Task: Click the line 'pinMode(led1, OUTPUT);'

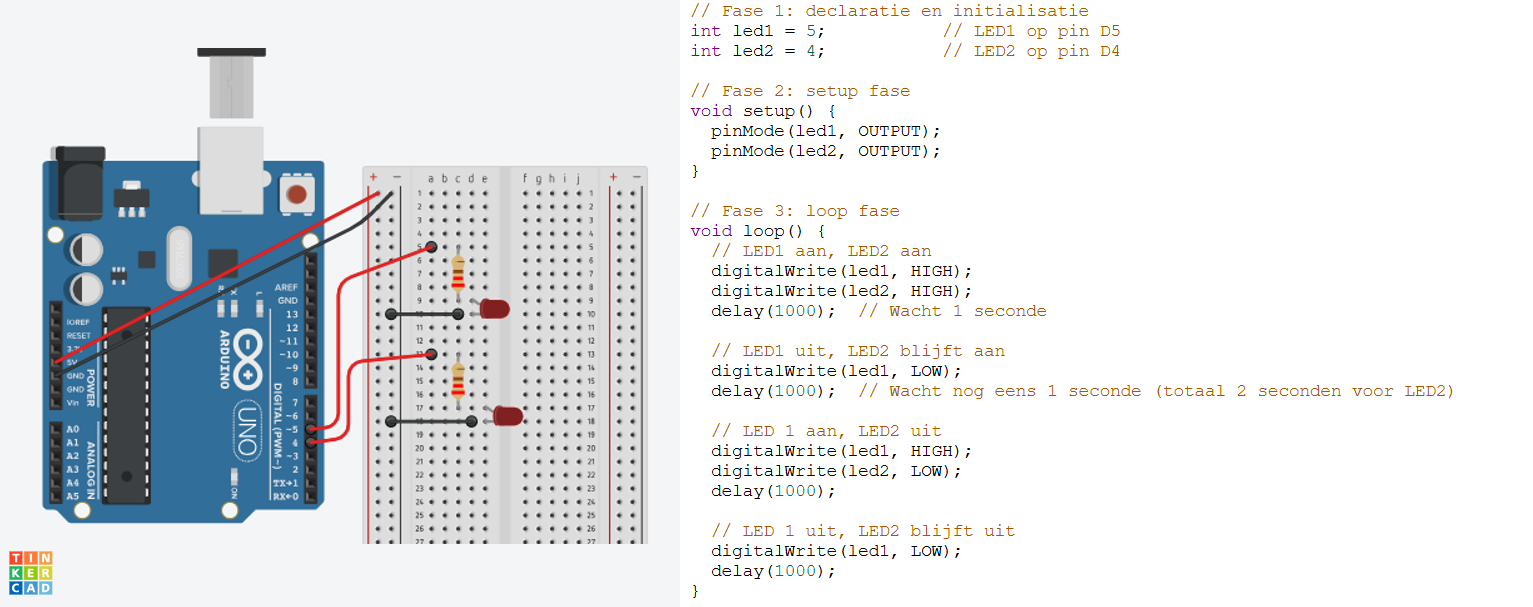Action: tap(827, 131)
